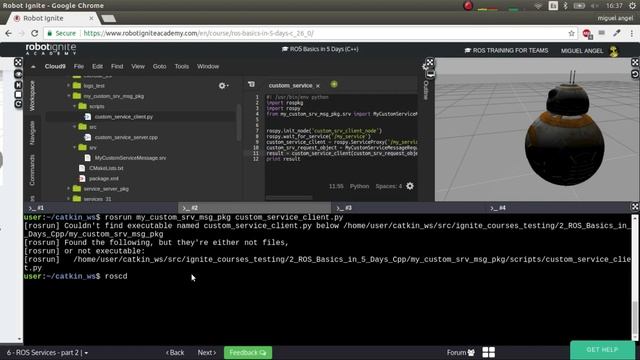640x360 pixels.
Task: Click the Wi-Fi indicator in the top bar
Action: (538, 6)
